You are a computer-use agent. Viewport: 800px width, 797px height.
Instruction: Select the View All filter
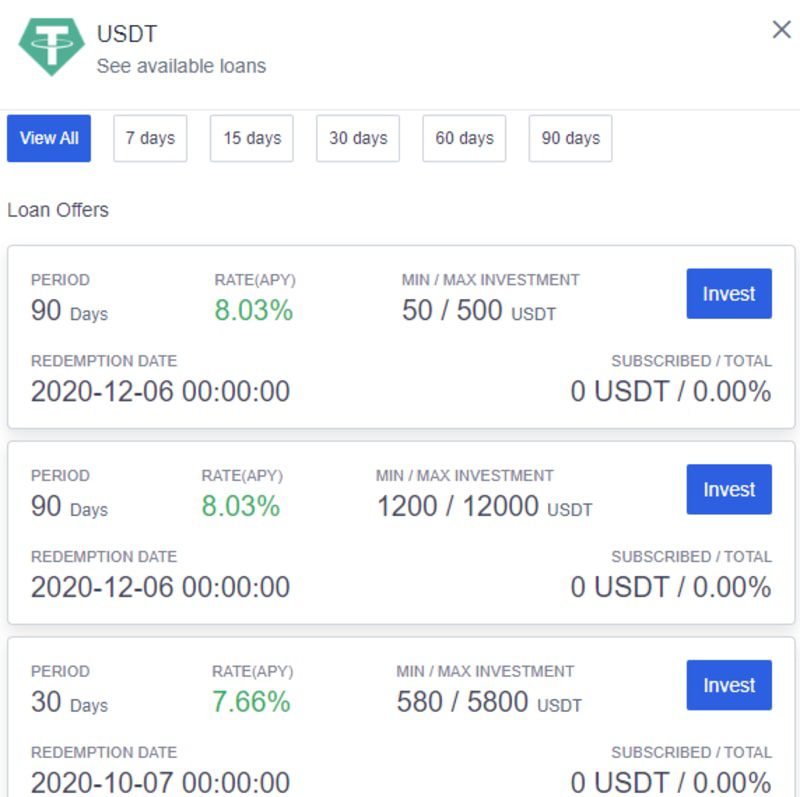point(49,138)
